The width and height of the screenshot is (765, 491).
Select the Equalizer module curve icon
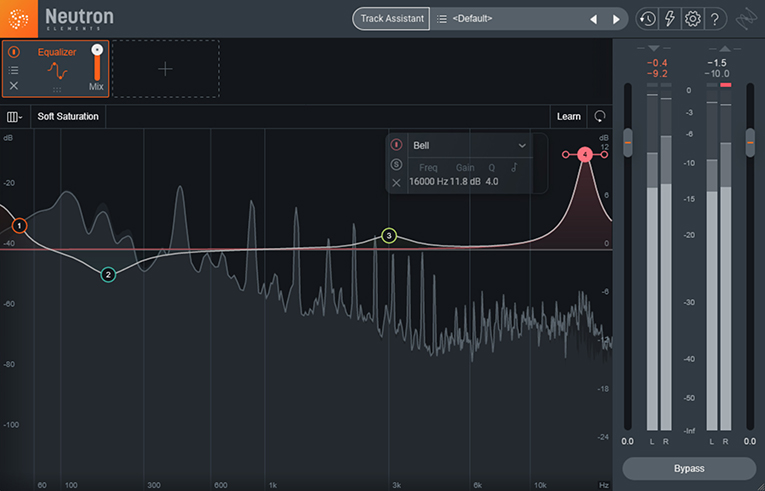coord(57,71)
